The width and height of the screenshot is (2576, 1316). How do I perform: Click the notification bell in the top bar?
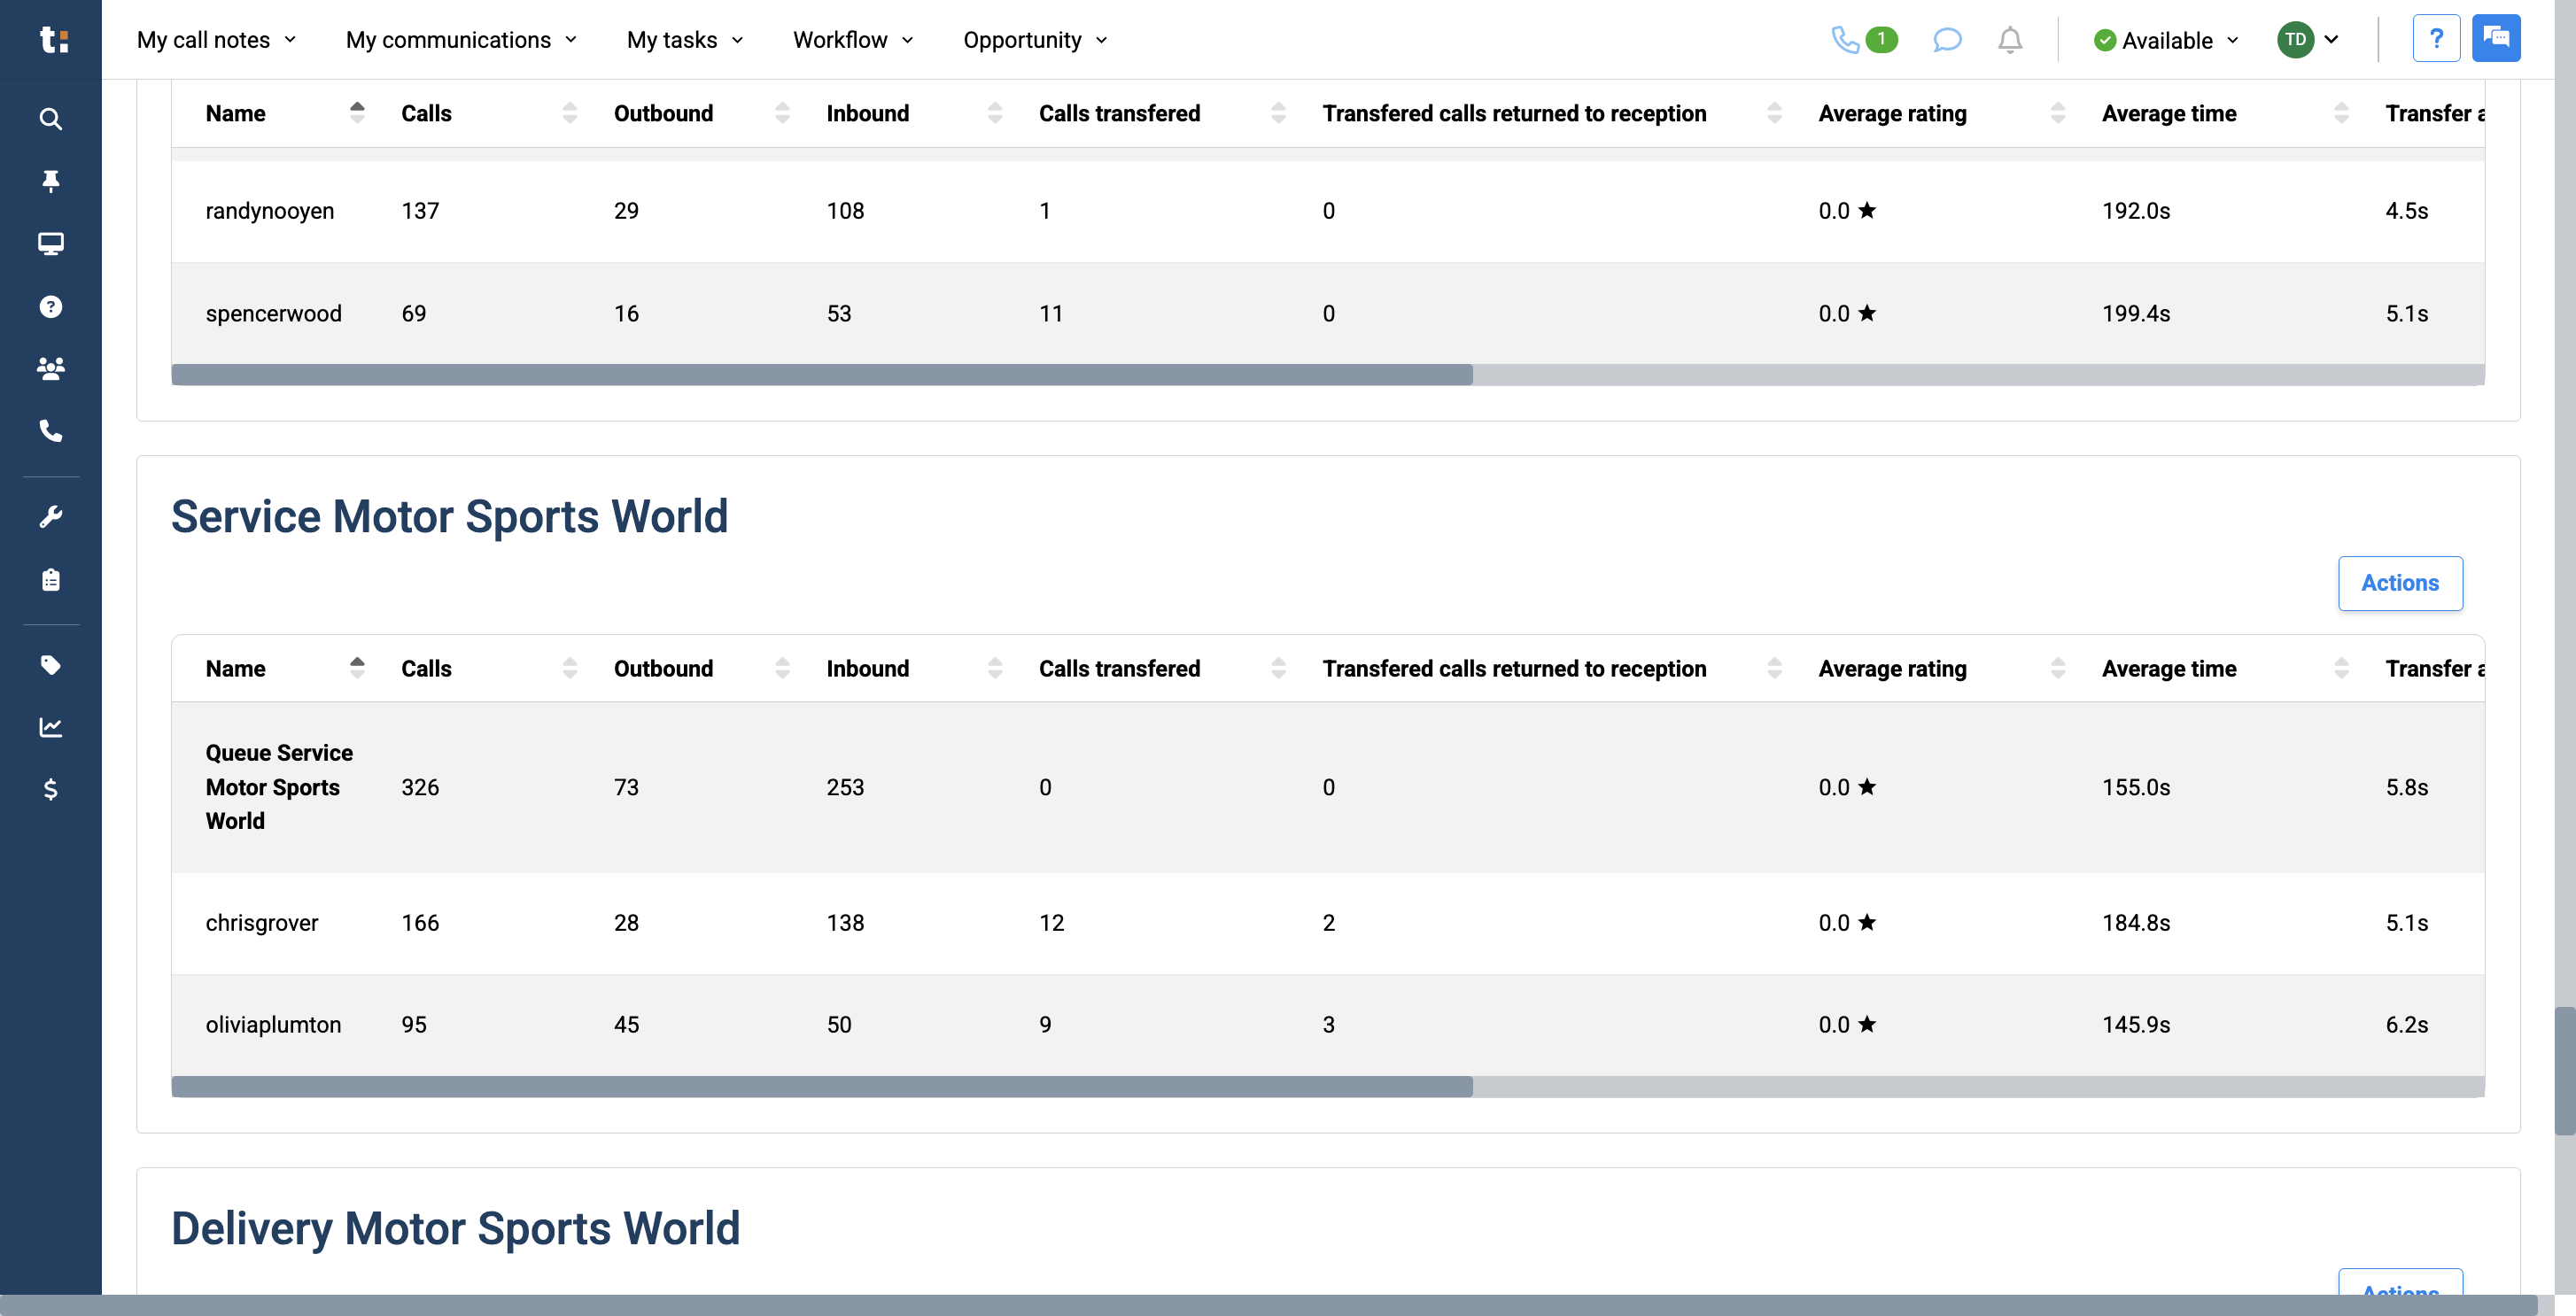[x=2011, y=40]
